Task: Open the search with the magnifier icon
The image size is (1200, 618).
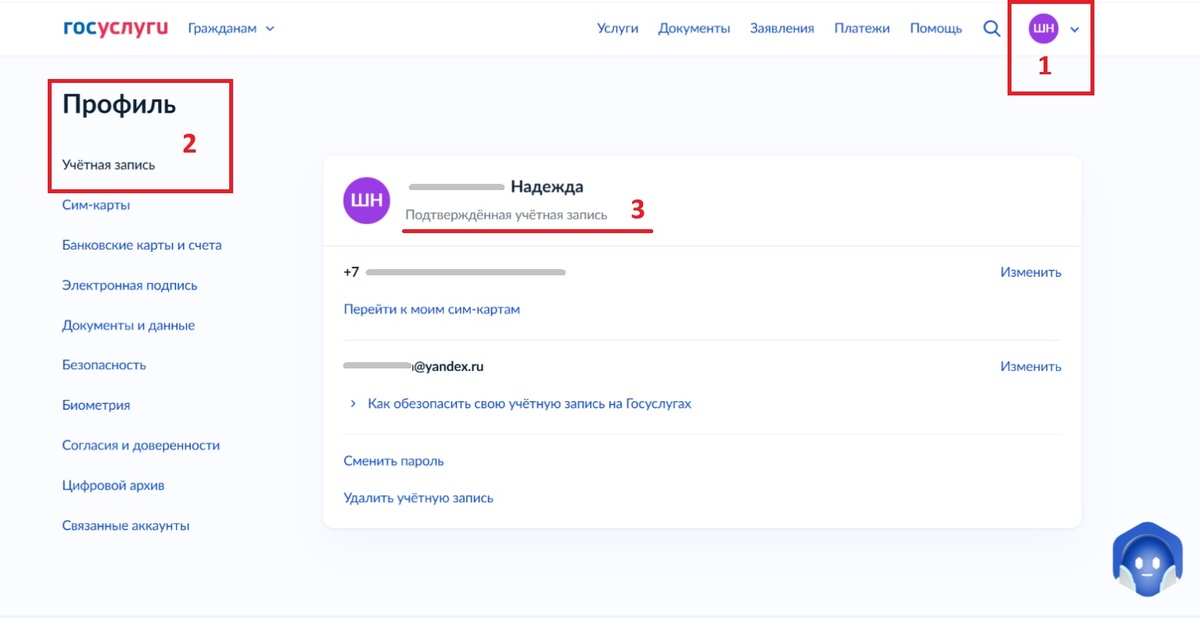Action: pyautogui.click(x=991, y=28)
